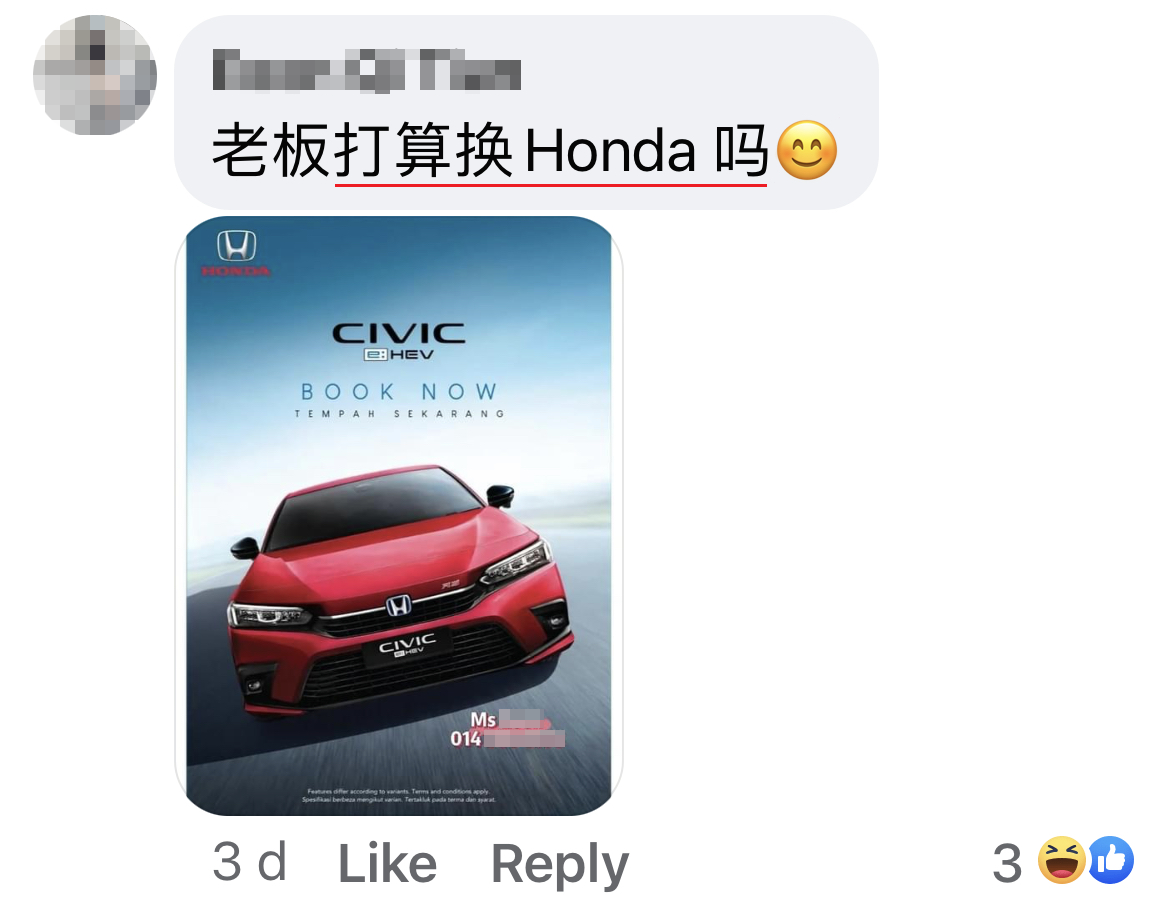Click the phone number starting with 014
Viewport: 1170px width, 906px height.
coord(507,739)
